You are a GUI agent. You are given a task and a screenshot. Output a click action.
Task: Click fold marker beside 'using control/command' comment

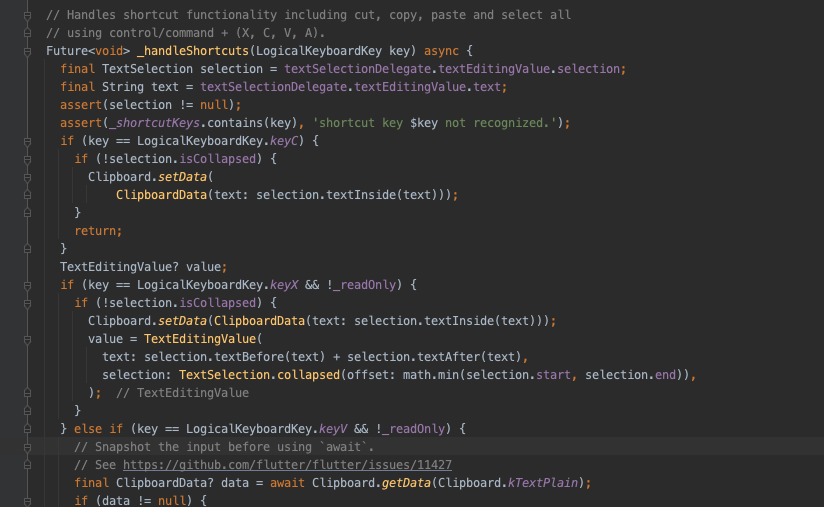pos(27,33)
